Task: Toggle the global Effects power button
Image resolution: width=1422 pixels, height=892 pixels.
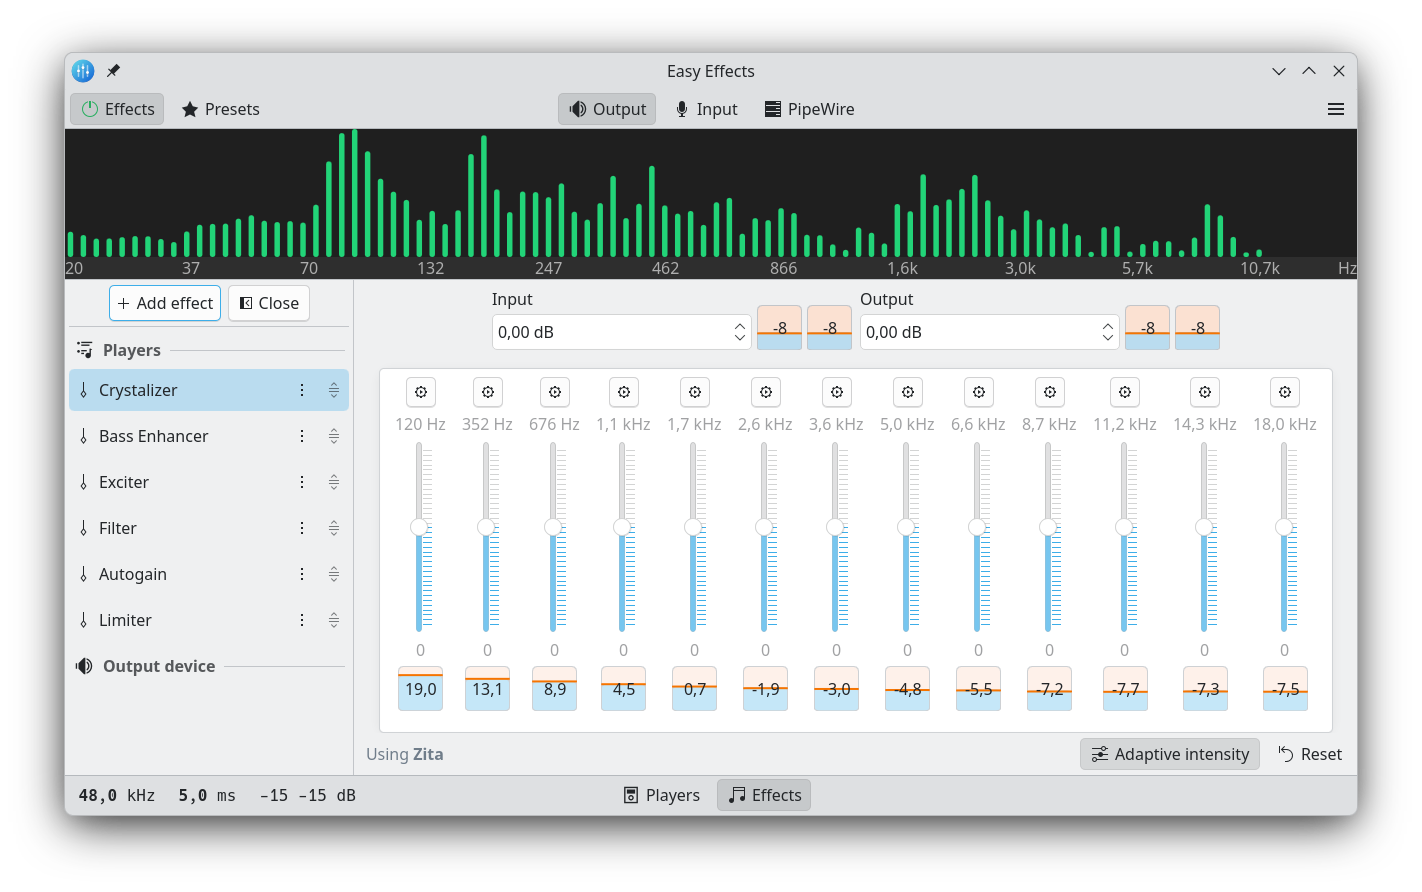Action: tap(117, 109)
